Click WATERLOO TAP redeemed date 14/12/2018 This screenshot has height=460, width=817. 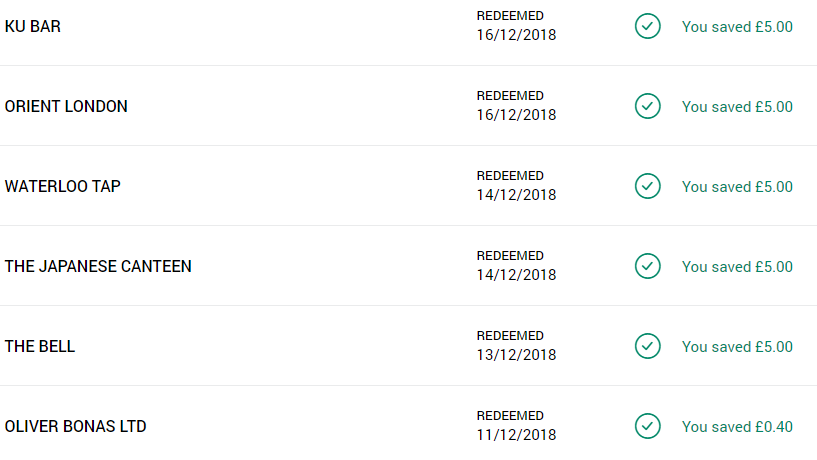pos(516,195)
